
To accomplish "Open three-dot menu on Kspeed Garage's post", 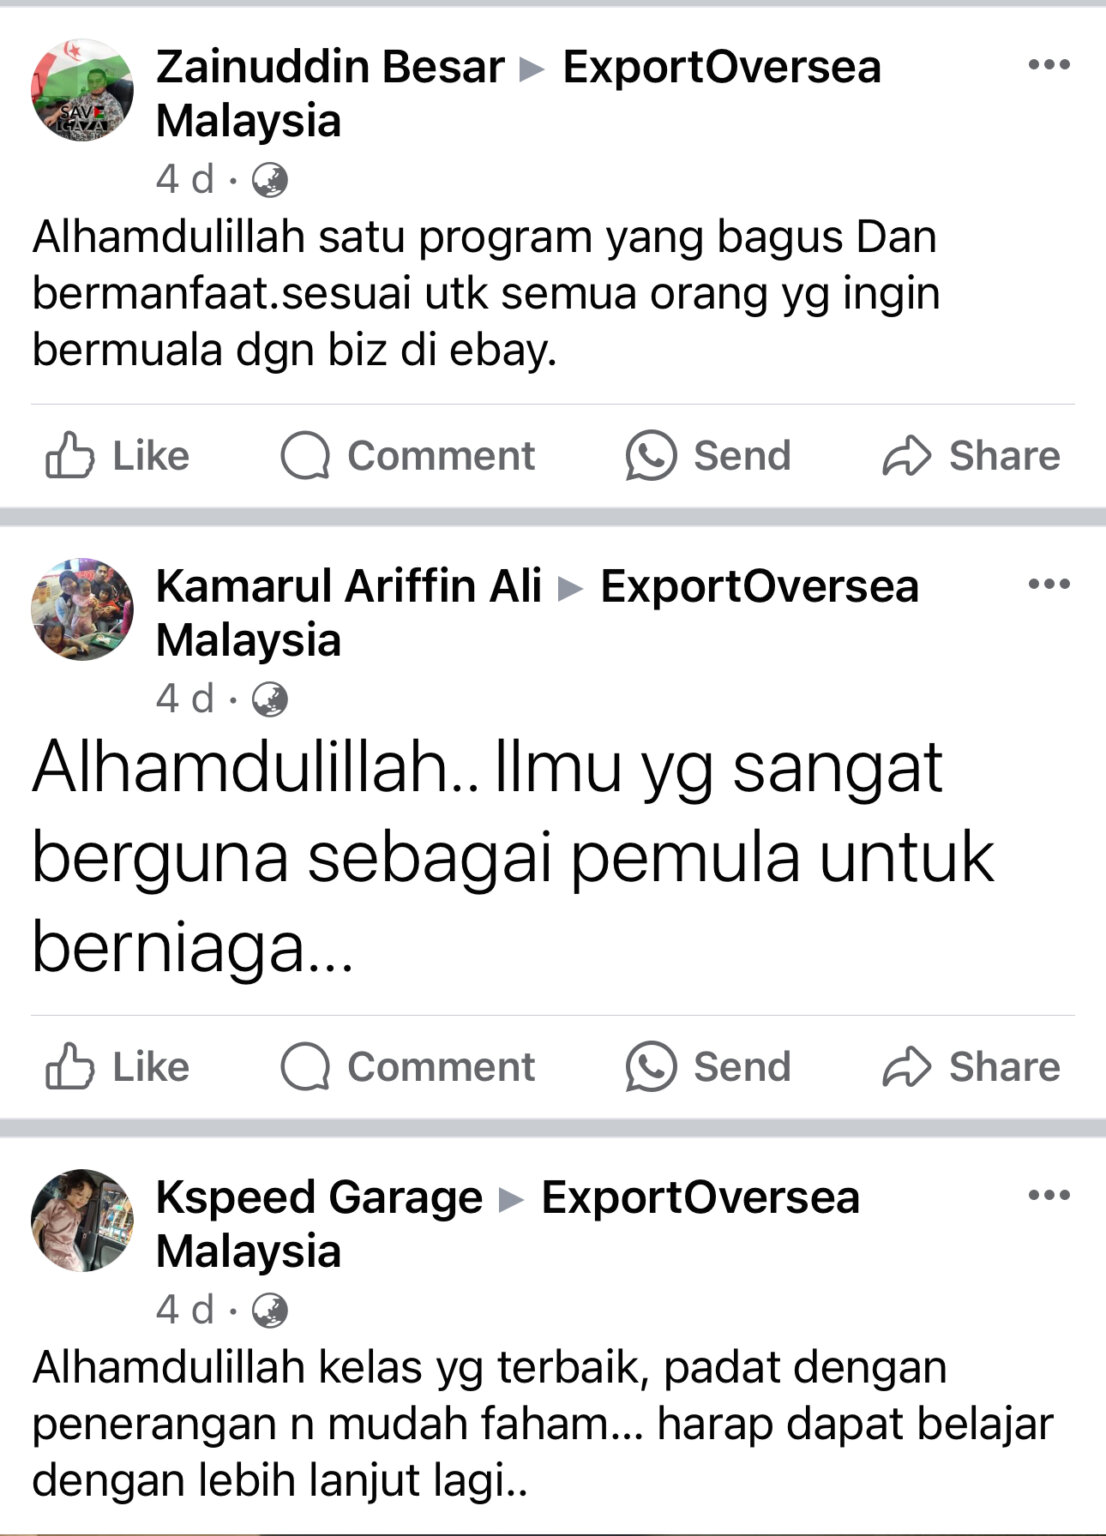I will (x=1049, y=1195).
